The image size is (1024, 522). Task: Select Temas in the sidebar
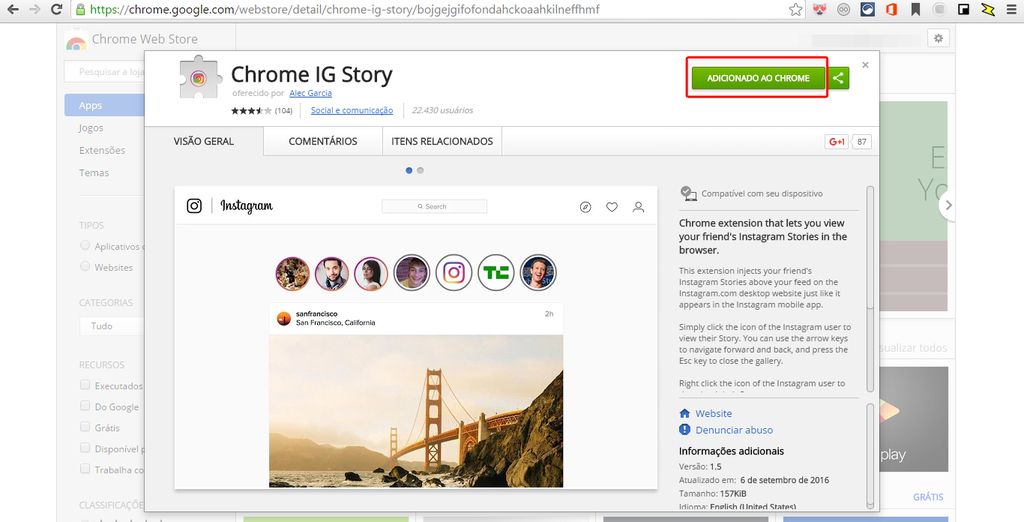pyautogui.click(x=94, y=172)
